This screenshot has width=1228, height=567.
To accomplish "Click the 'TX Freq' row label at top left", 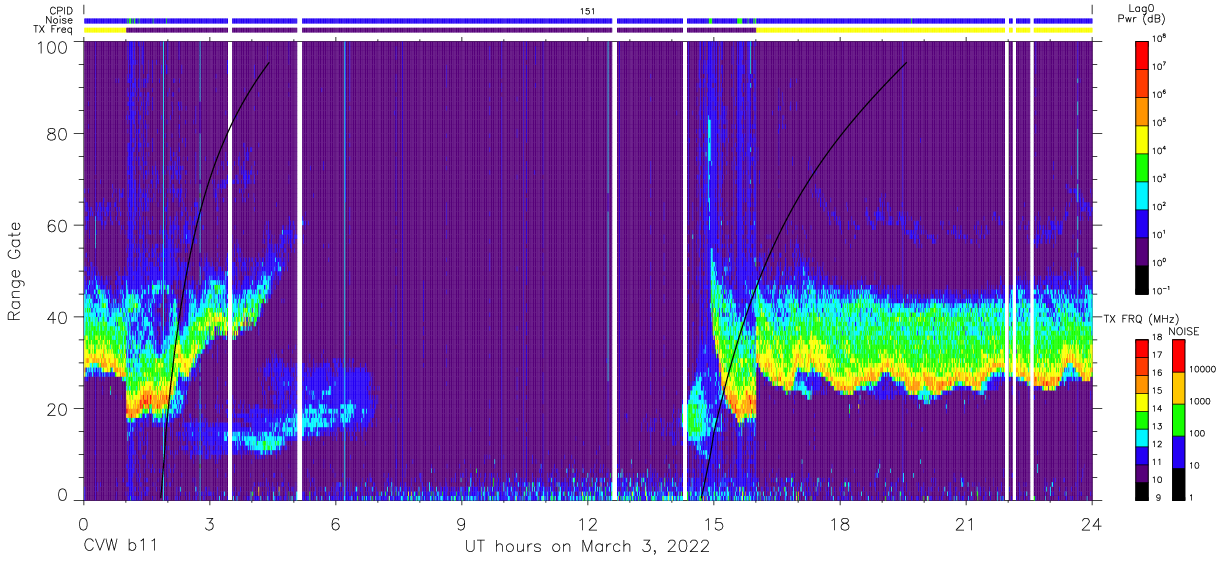I will pyautogui.click(x=52, y=30).
